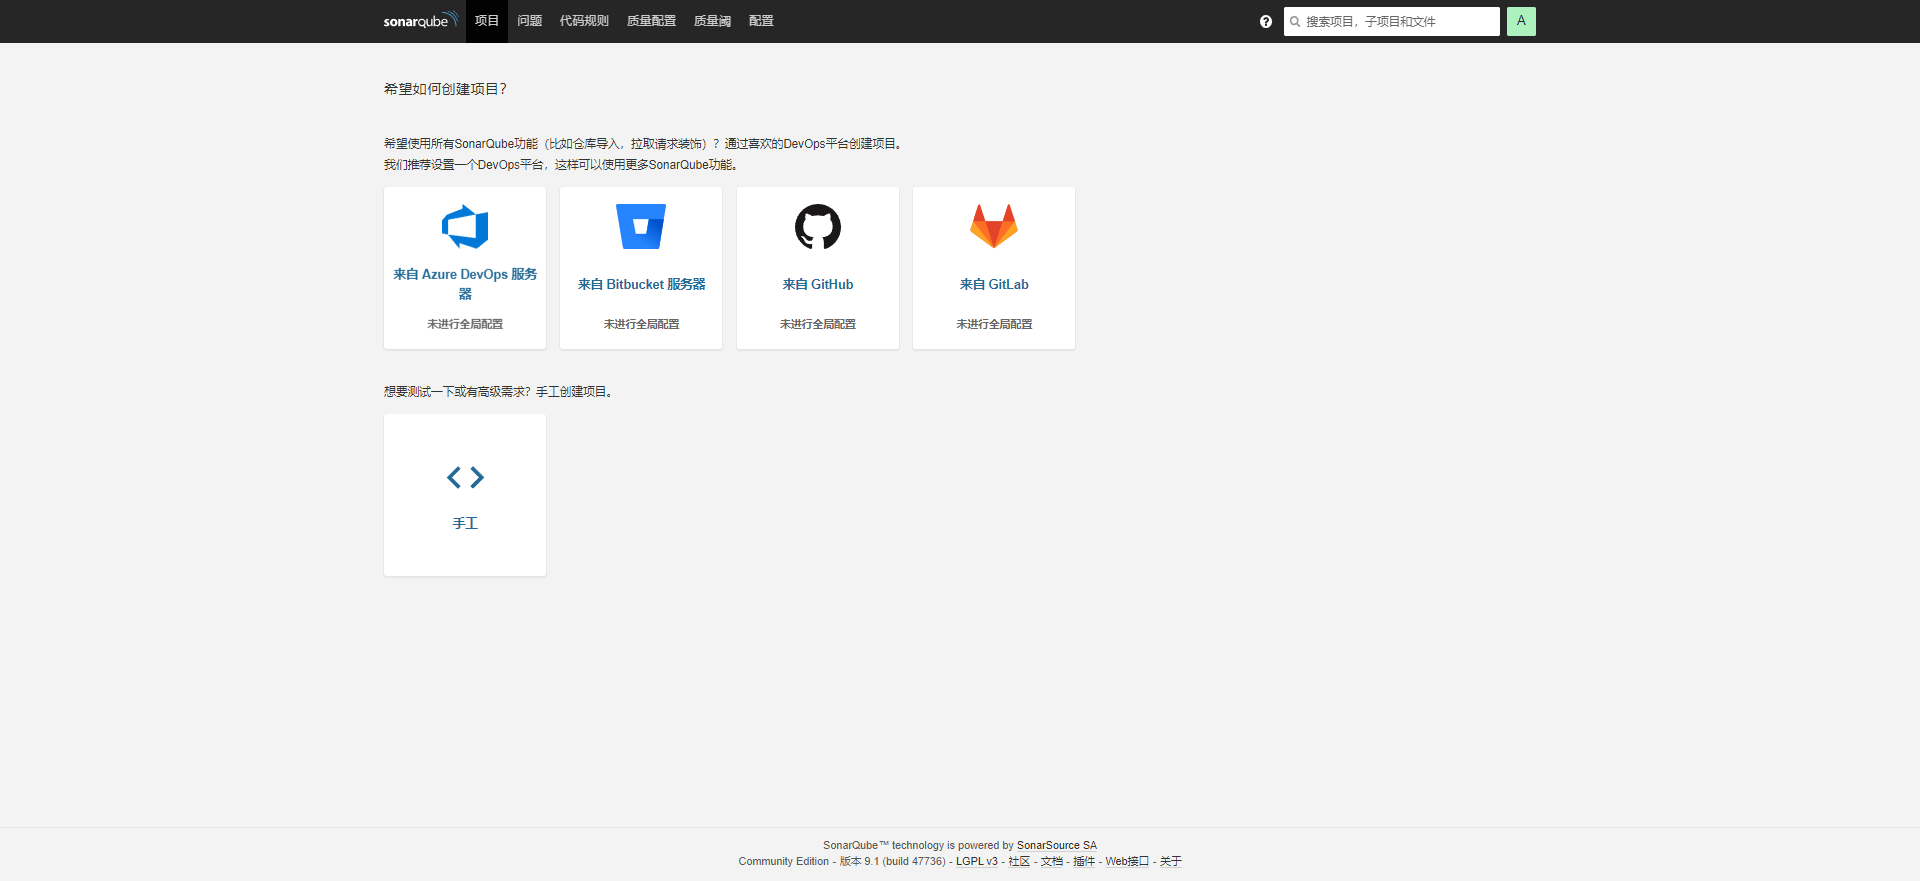The height and width of the screenshot is (881, 1920).
Task: Select 来自 Azure DevOps 服务器 link
Action: [465, 284]
